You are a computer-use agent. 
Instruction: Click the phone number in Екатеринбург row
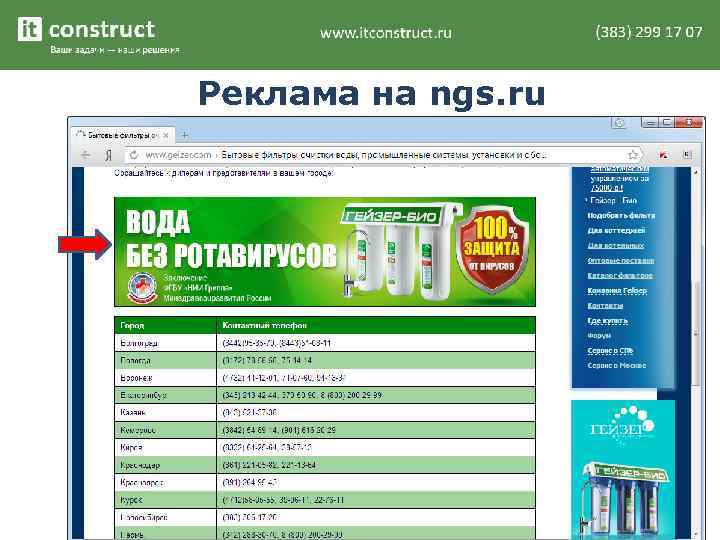point(302,395)
